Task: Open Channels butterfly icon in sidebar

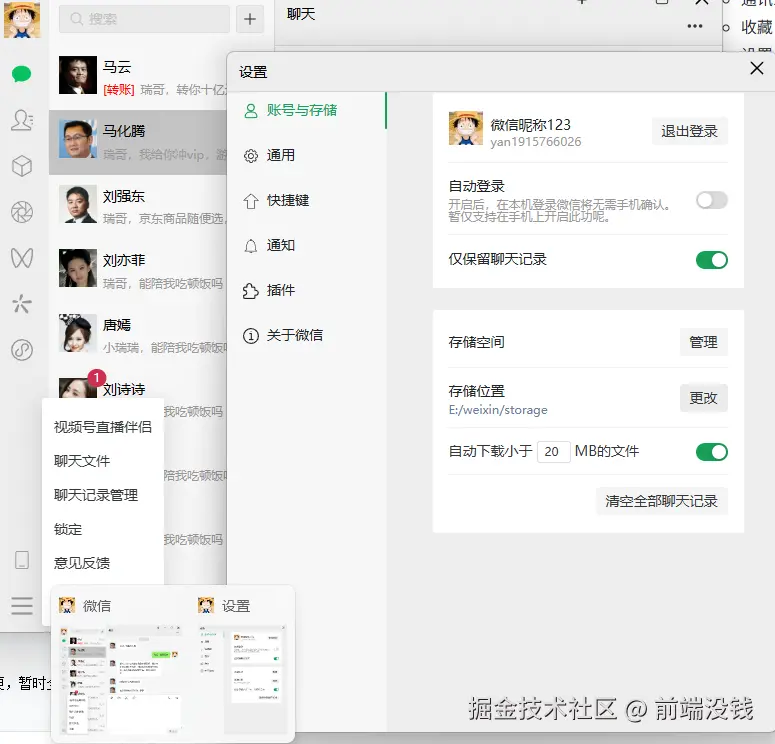Action: pyautogui.click(x=22, y=258)
